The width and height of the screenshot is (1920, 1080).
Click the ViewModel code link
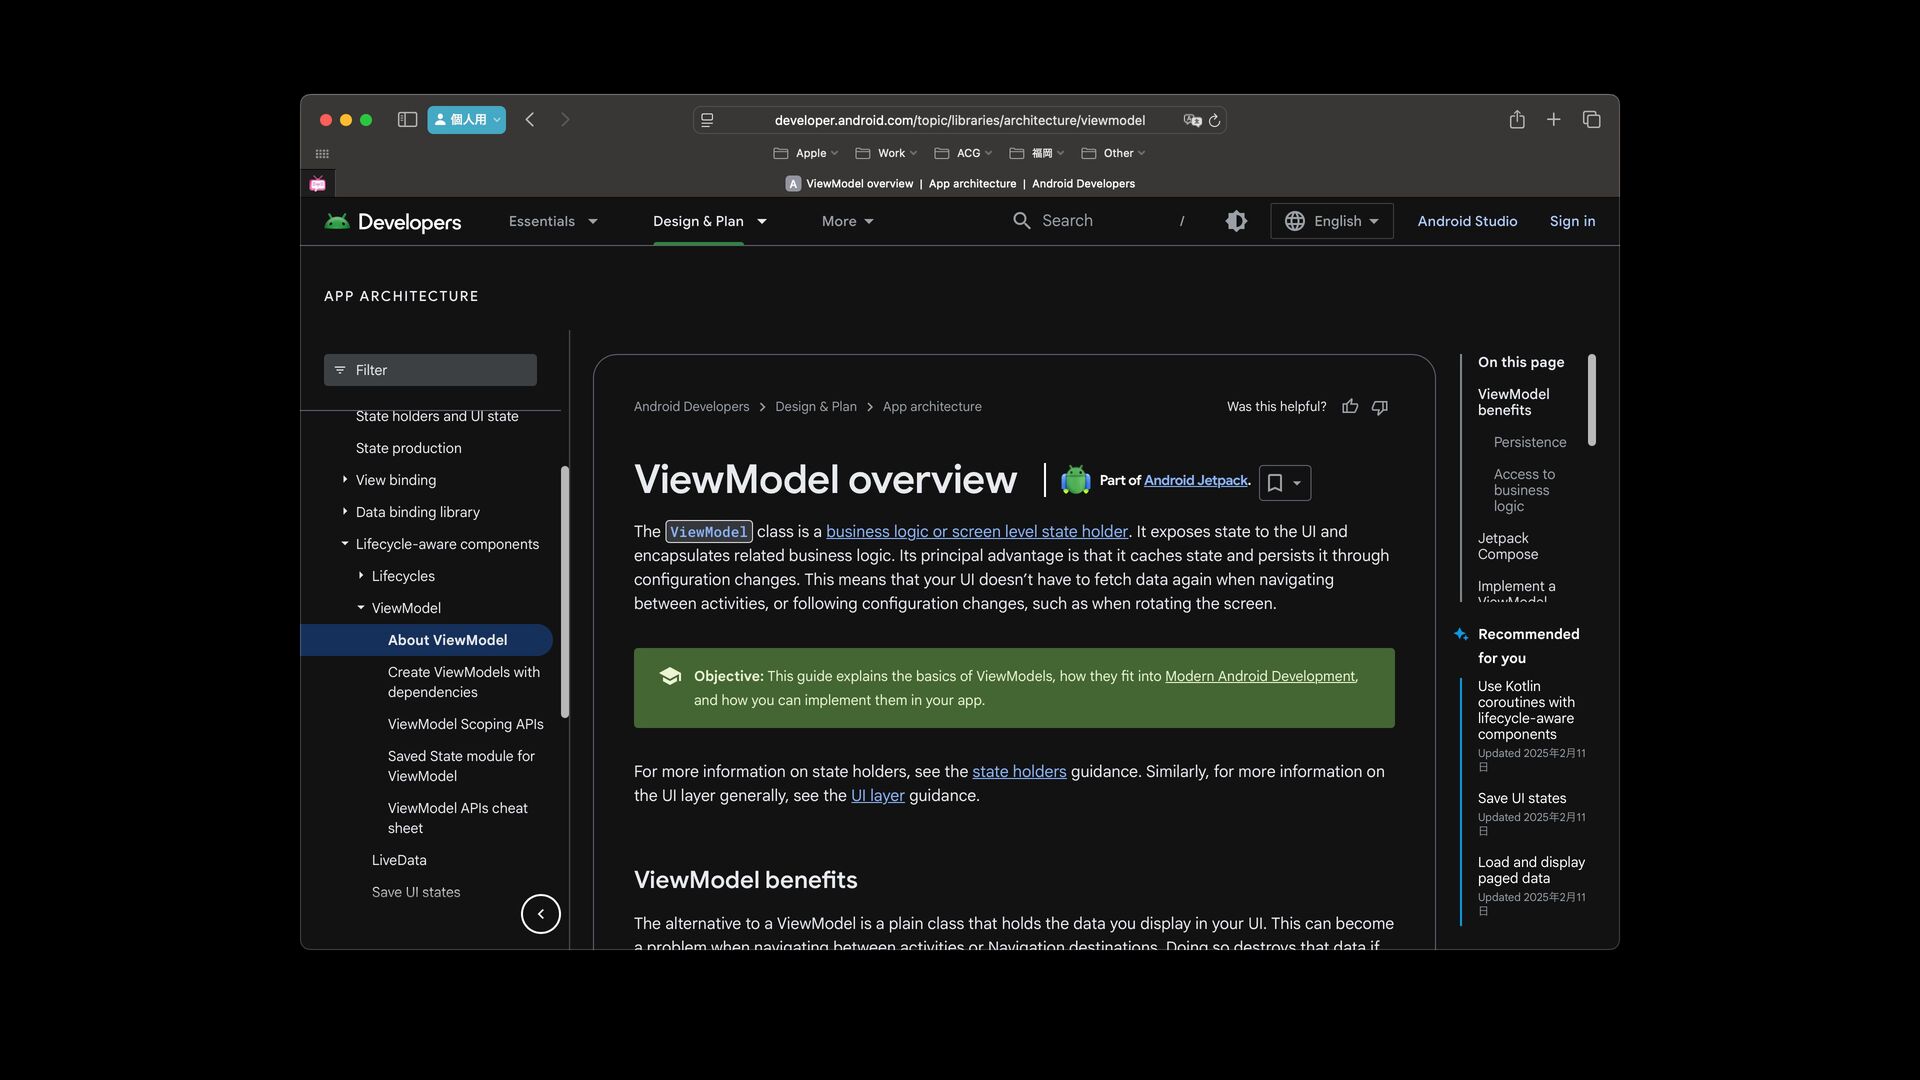tap(709, 532)
